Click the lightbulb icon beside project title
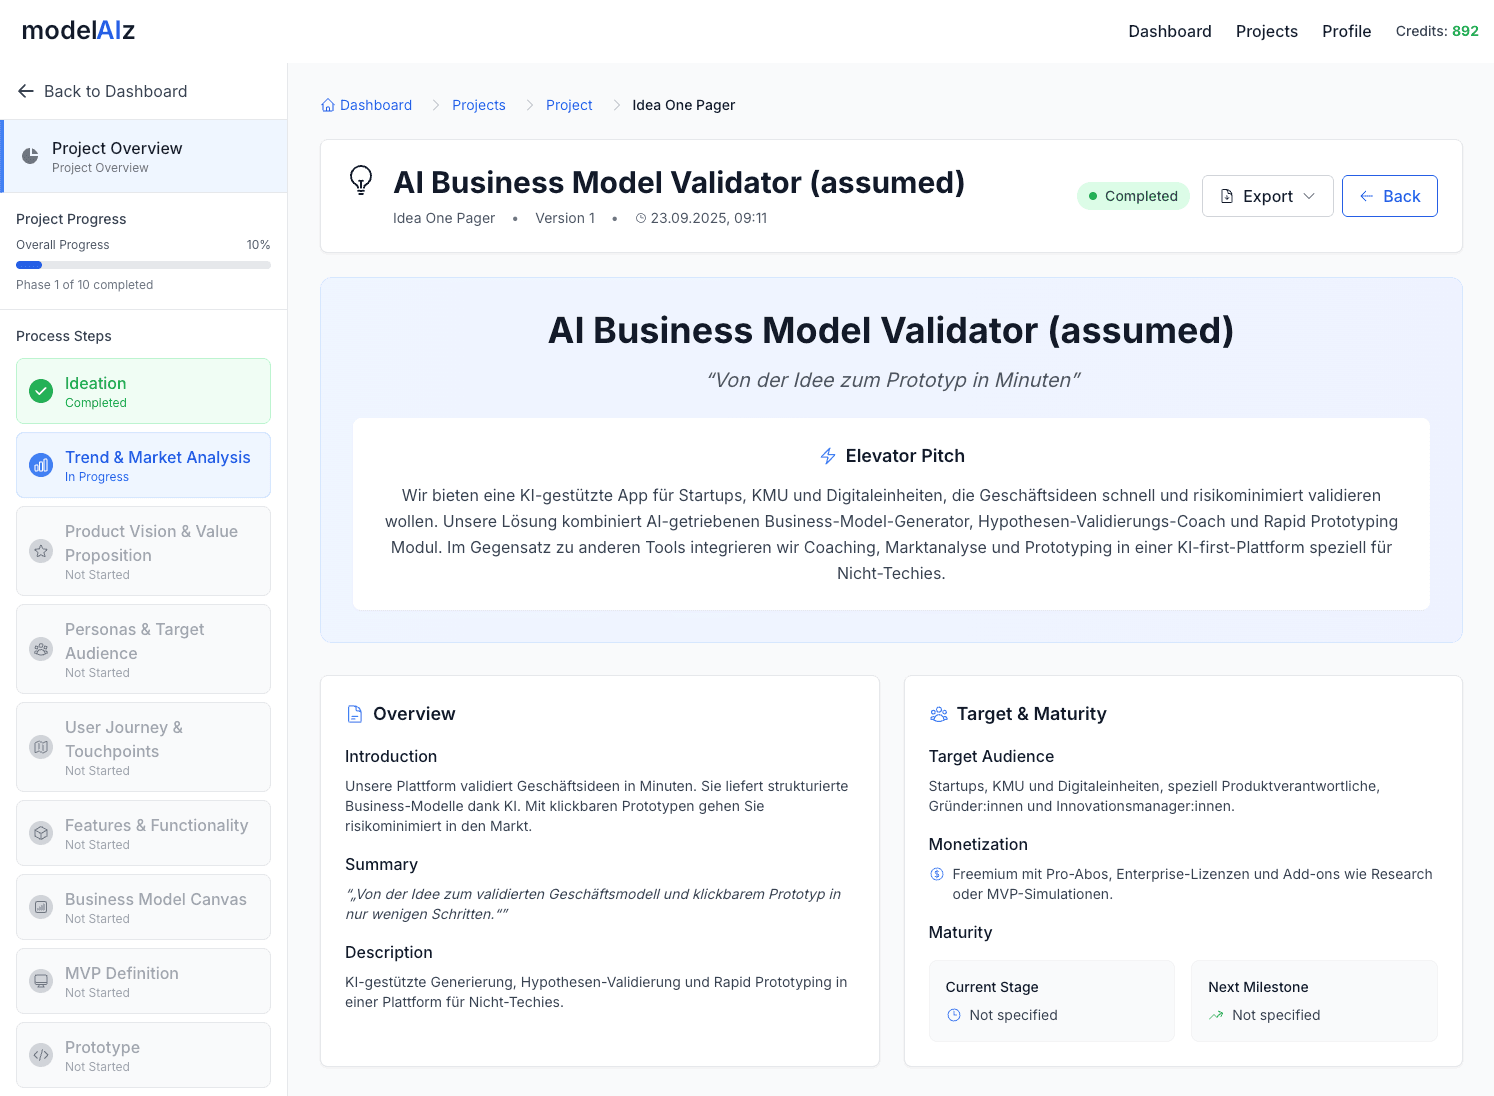 [361, 181]
